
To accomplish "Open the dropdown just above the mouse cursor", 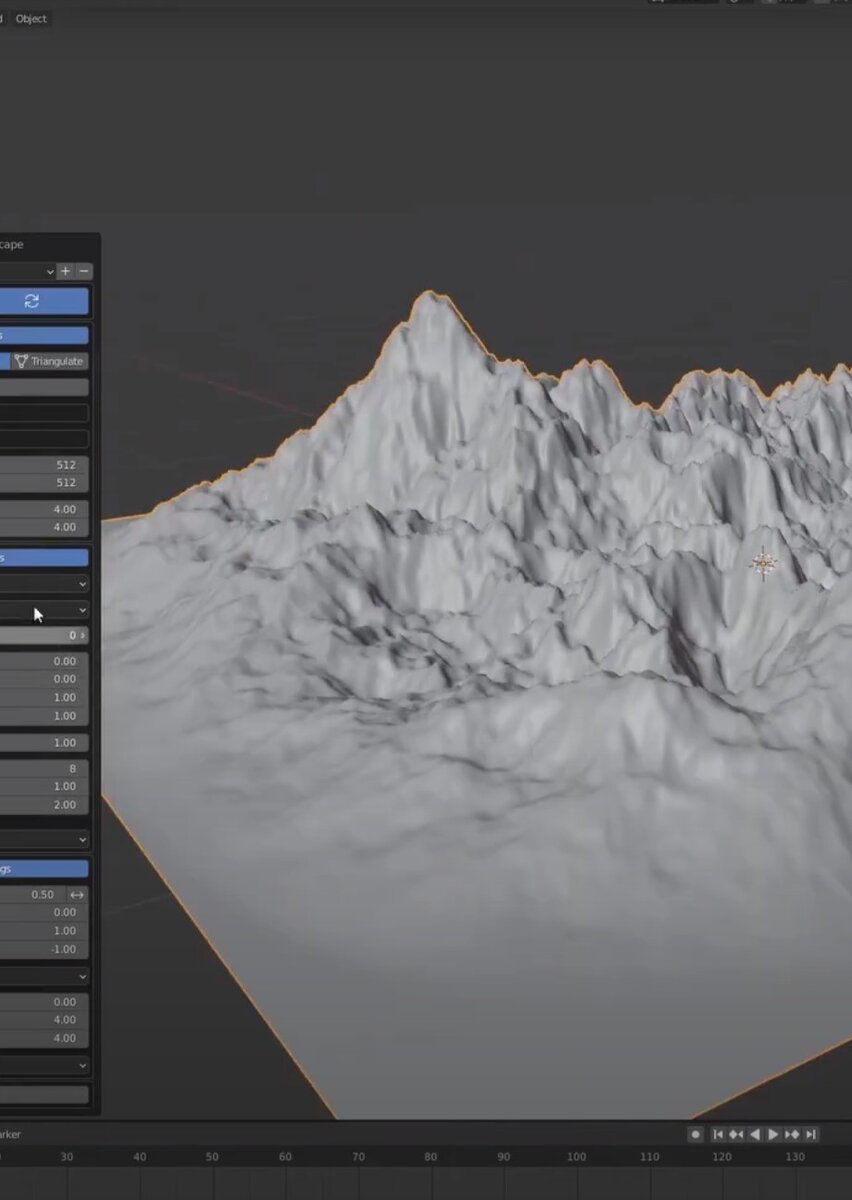I will tap(44, 583).
